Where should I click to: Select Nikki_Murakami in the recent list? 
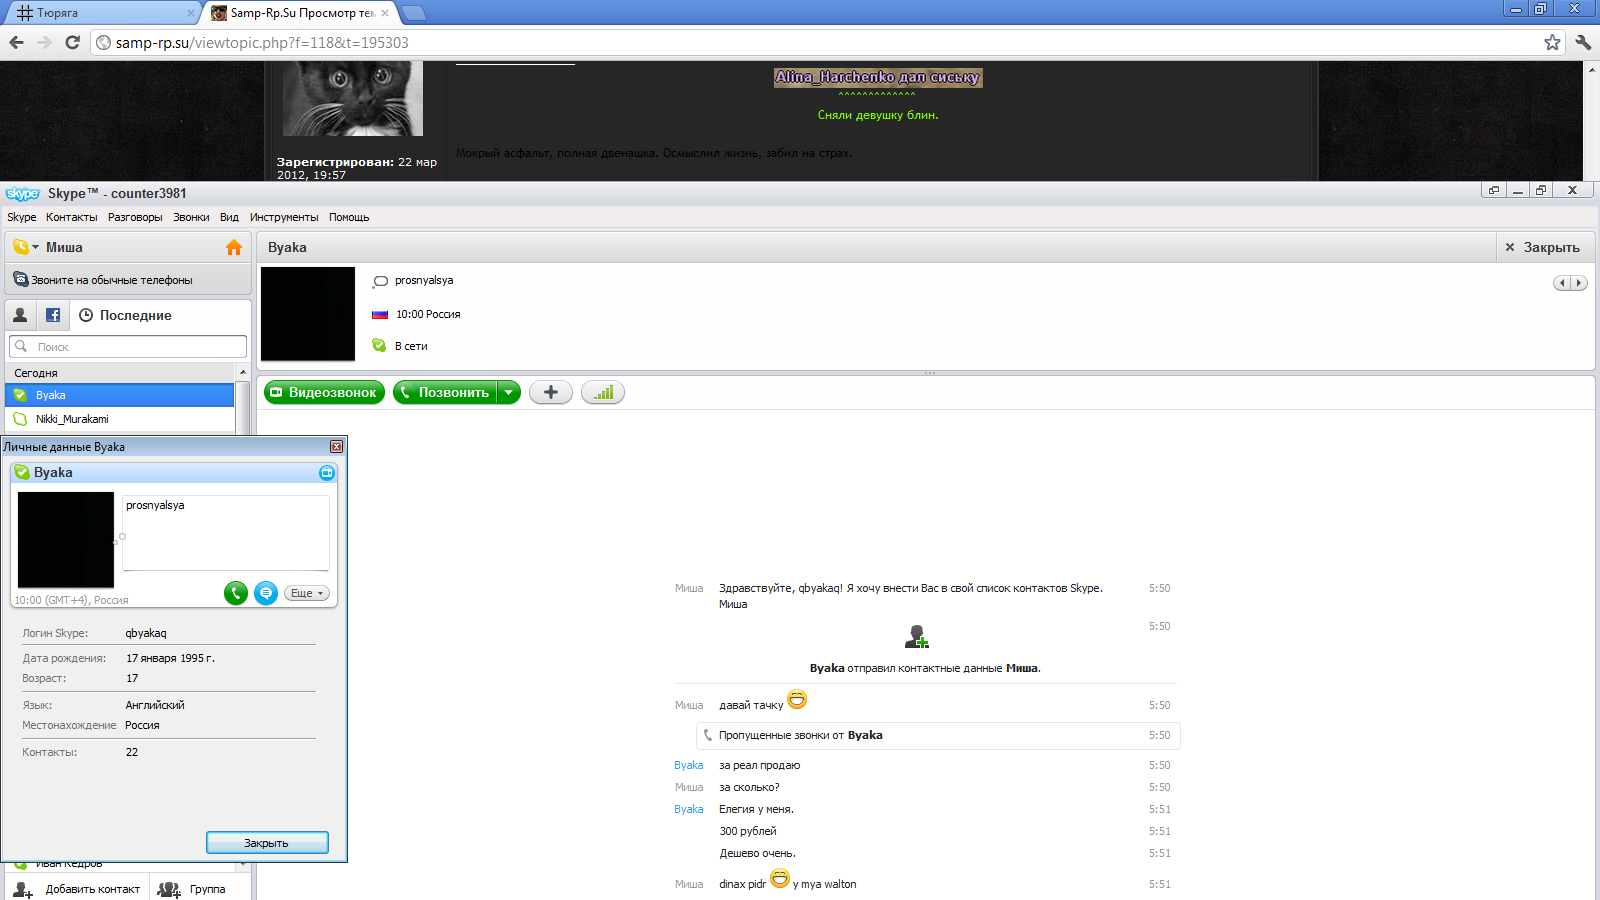[120, 419]
